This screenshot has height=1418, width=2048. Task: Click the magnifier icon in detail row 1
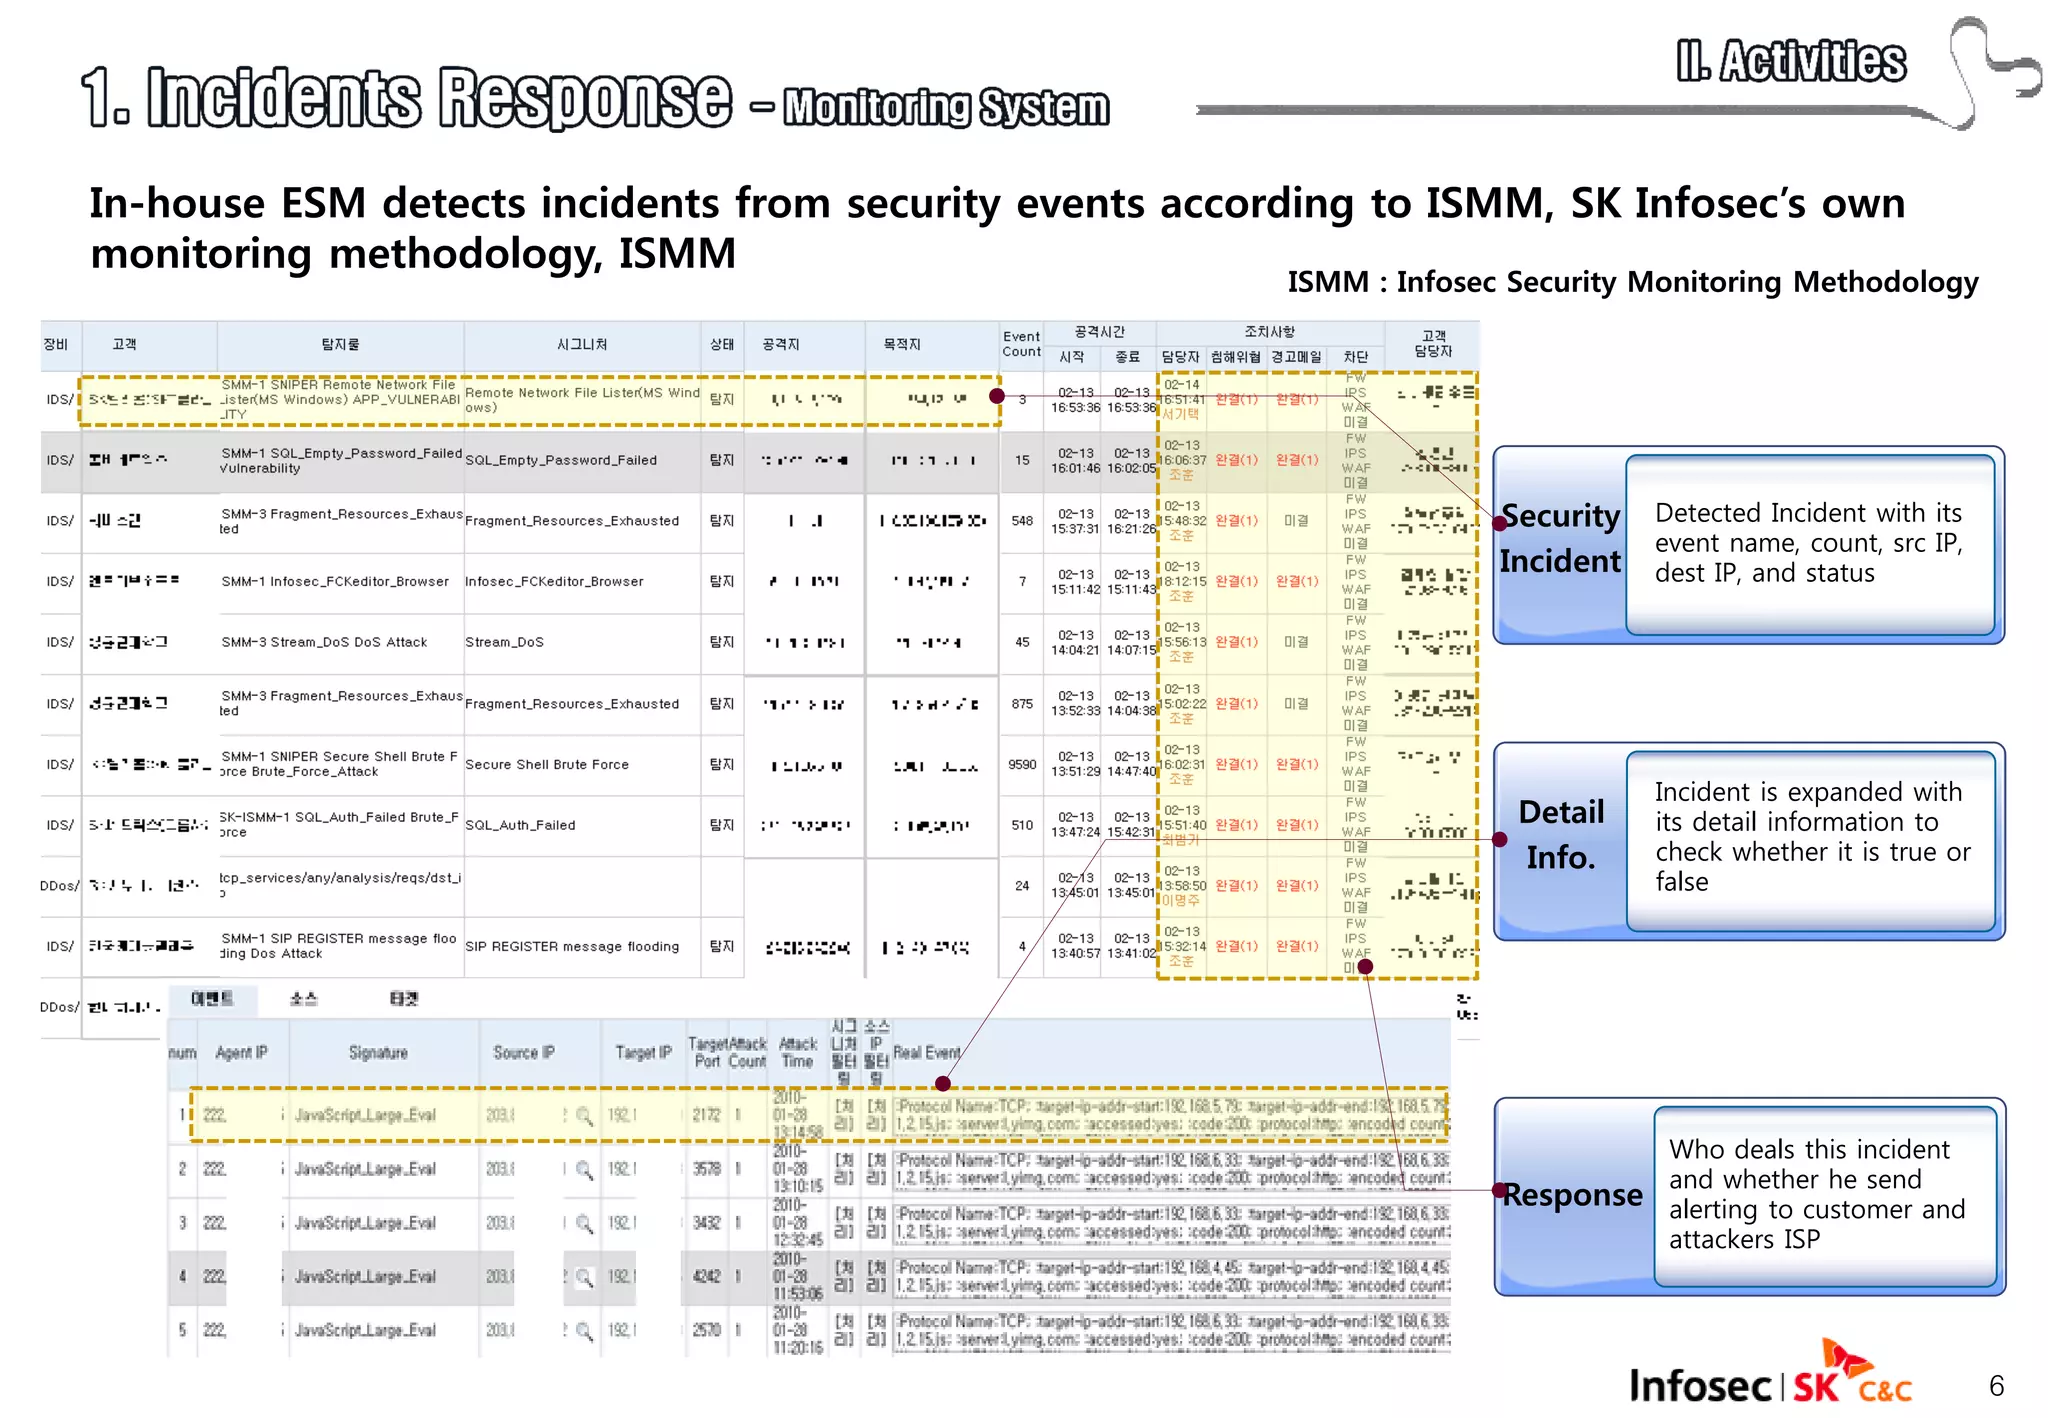(584, 1116)
